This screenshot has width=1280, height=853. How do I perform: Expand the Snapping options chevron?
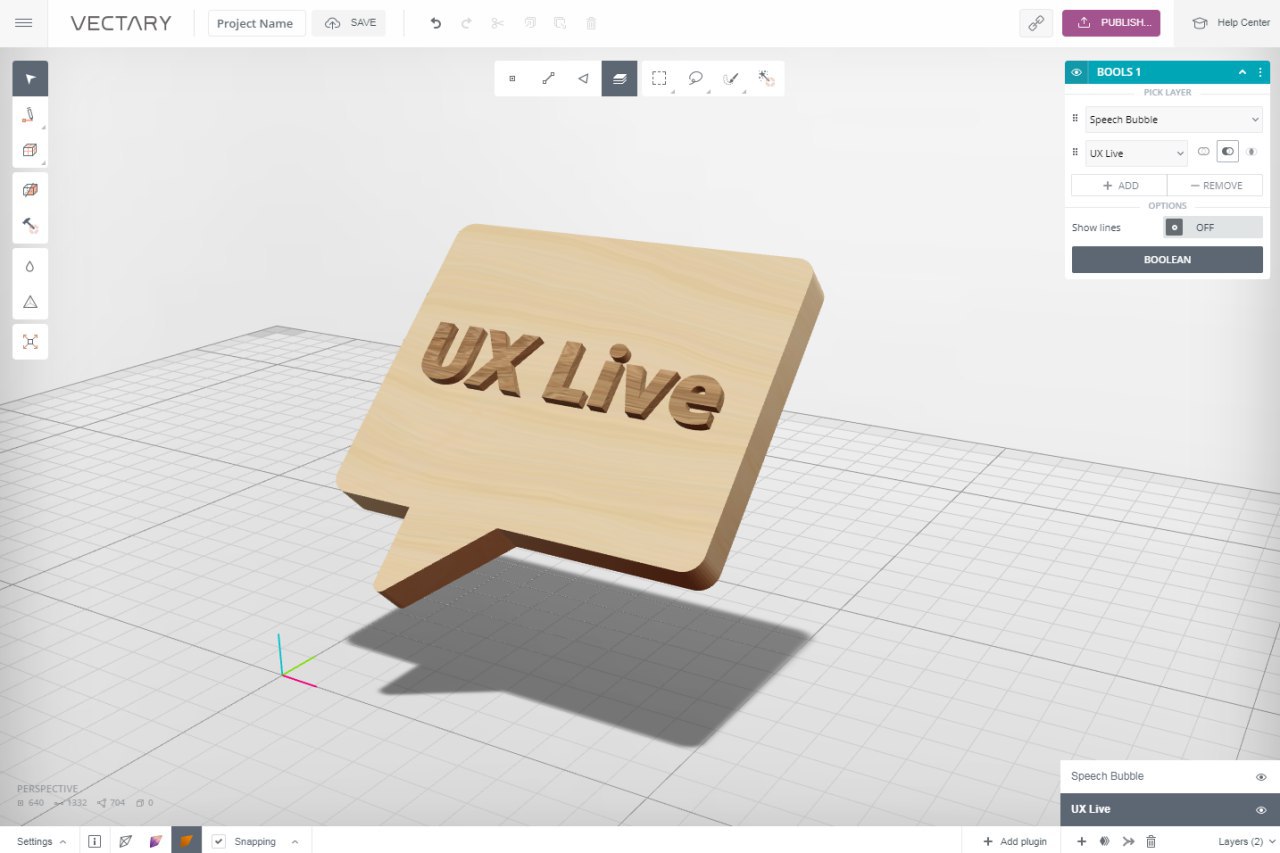(x=295, y=841)
